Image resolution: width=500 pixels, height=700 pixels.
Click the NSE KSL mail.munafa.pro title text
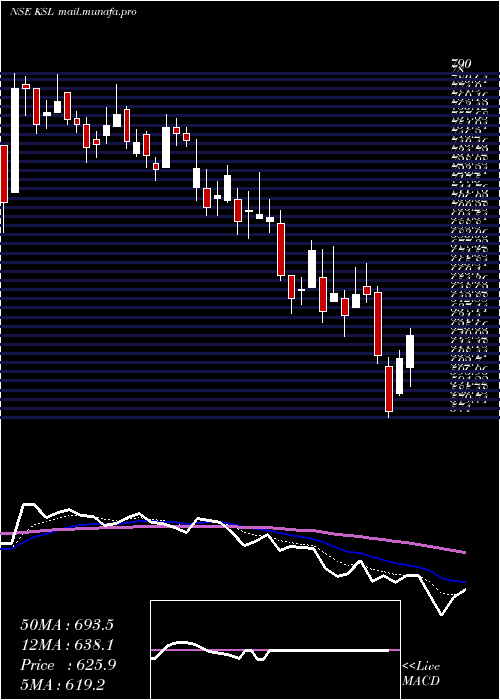tap(73, 12)
